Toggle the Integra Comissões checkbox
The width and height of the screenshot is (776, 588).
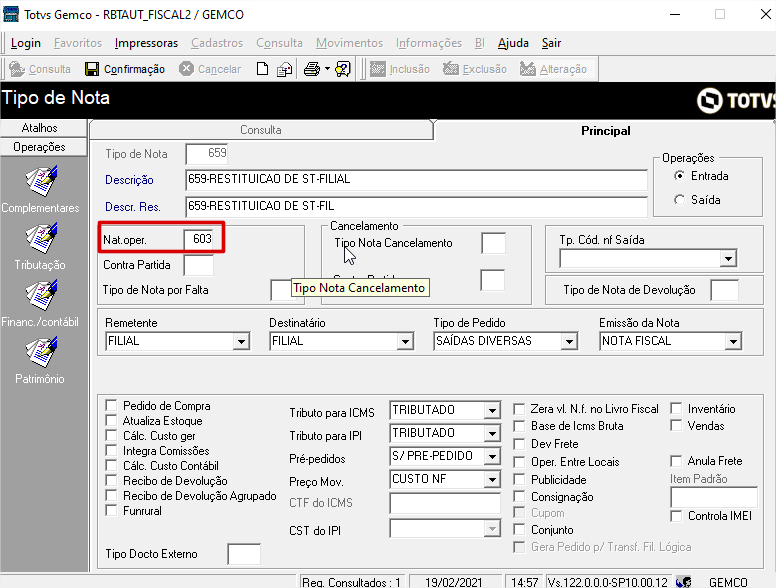111,451
